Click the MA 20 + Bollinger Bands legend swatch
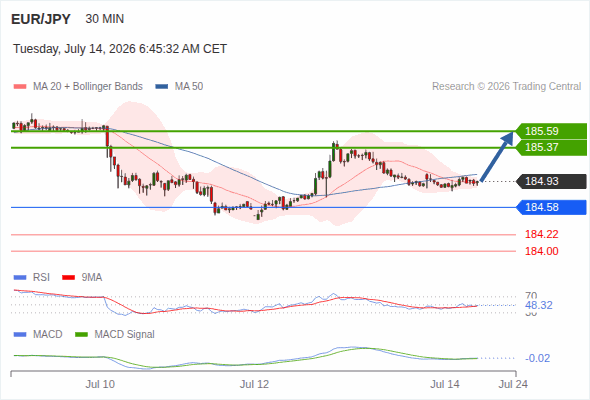This screenshot has height=400, width=590. [20, 87]
